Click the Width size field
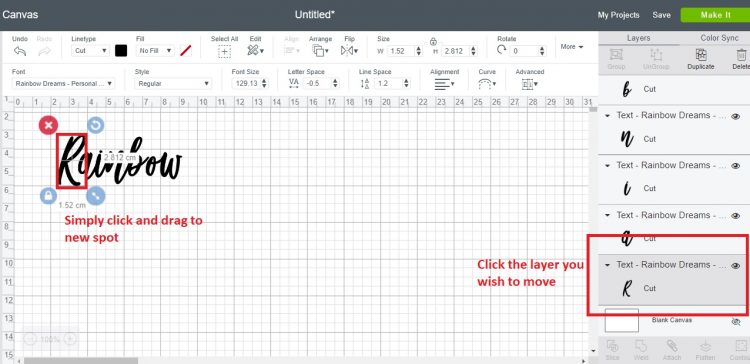The height and width of the screenshot is (364, 750). pos(400,51)
